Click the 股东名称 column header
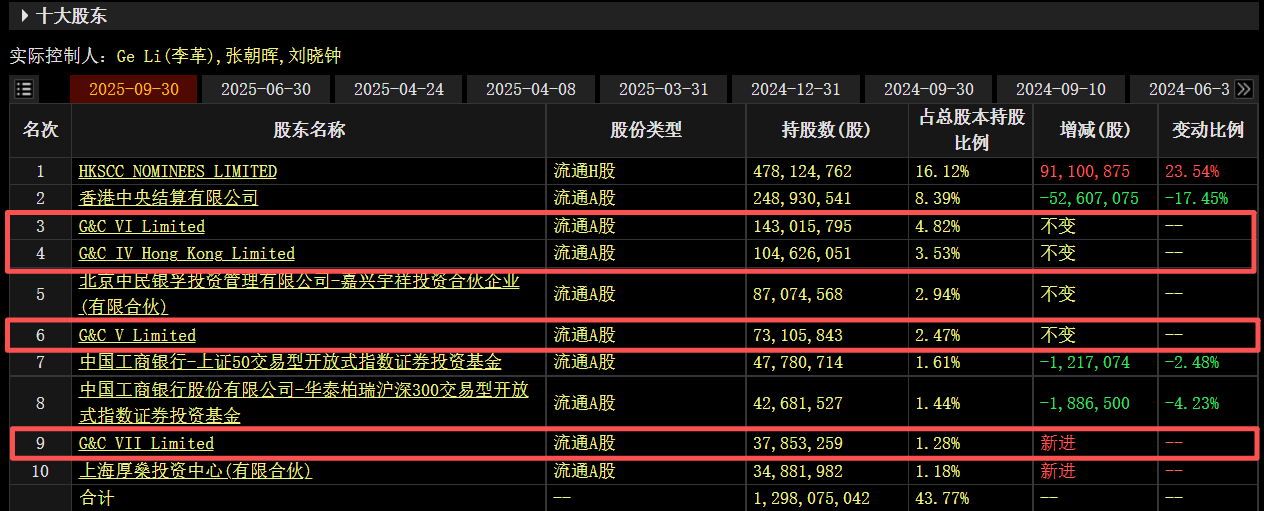The width and height of the screenshot is (1264, 511). point(309,130)
